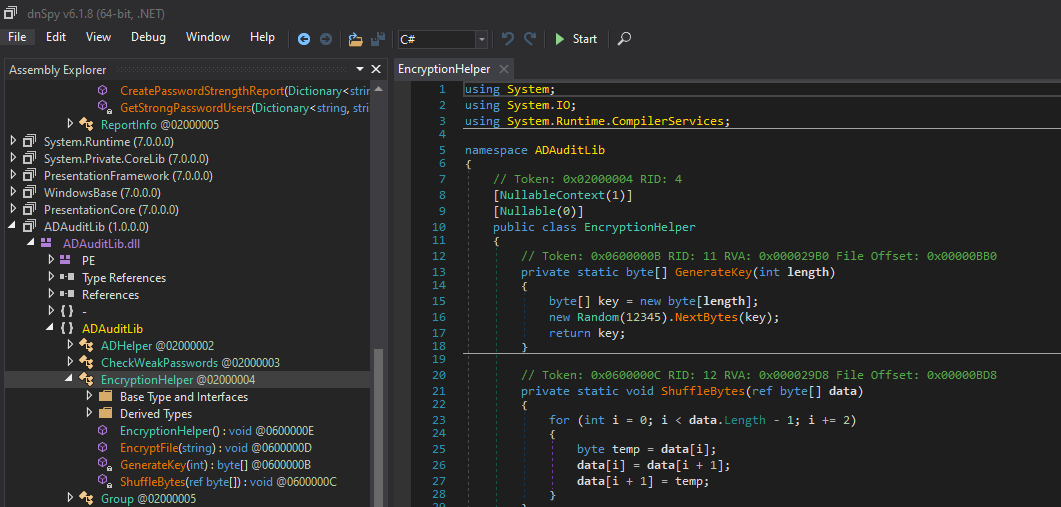Click the scroll-up arrow in Assembly Explorer
1061x507 pixels.
click(378, 88)
